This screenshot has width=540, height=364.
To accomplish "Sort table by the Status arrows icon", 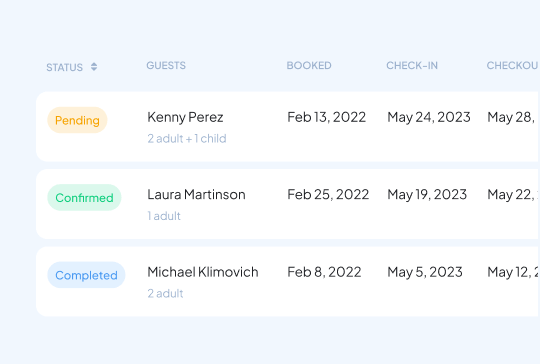I will [x=94, y=67].
